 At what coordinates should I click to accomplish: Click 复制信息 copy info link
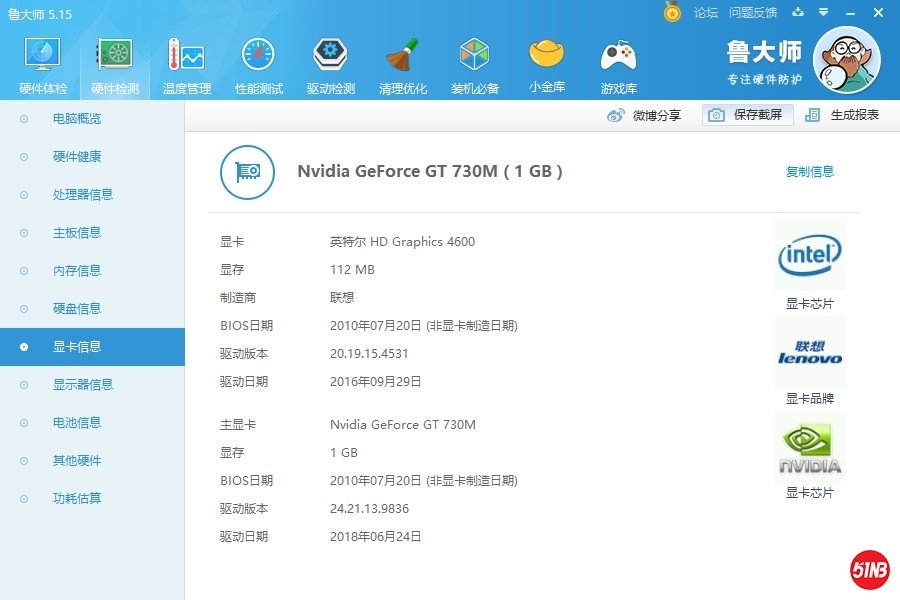point(809,172)
